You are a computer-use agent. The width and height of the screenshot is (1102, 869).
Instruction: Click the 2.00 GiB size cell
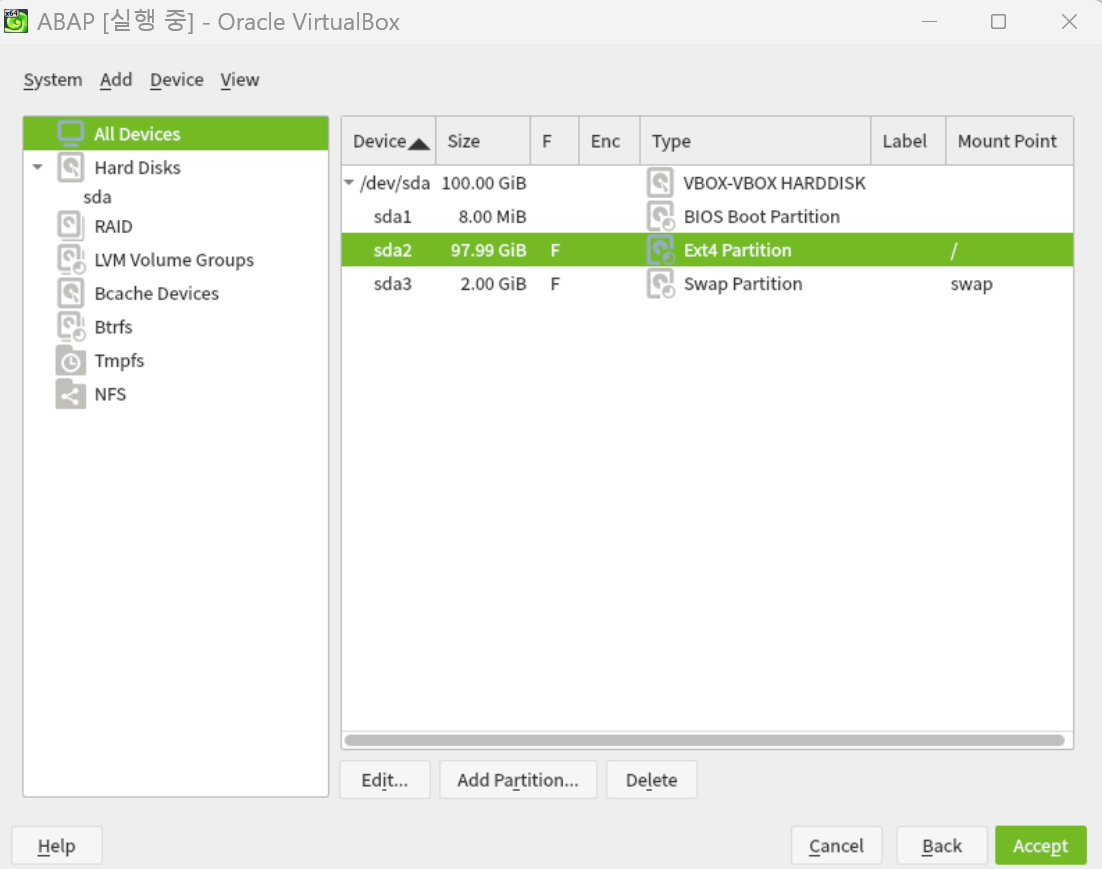[x=493, y=284]
